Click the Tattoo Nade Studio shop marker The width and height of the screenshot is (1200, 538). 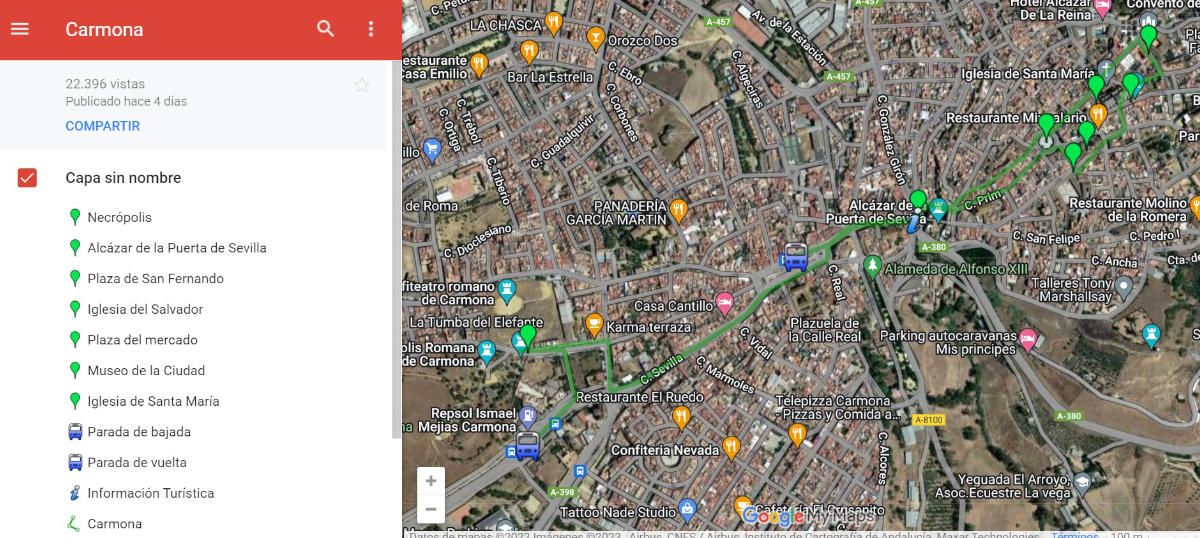point(687,509)
